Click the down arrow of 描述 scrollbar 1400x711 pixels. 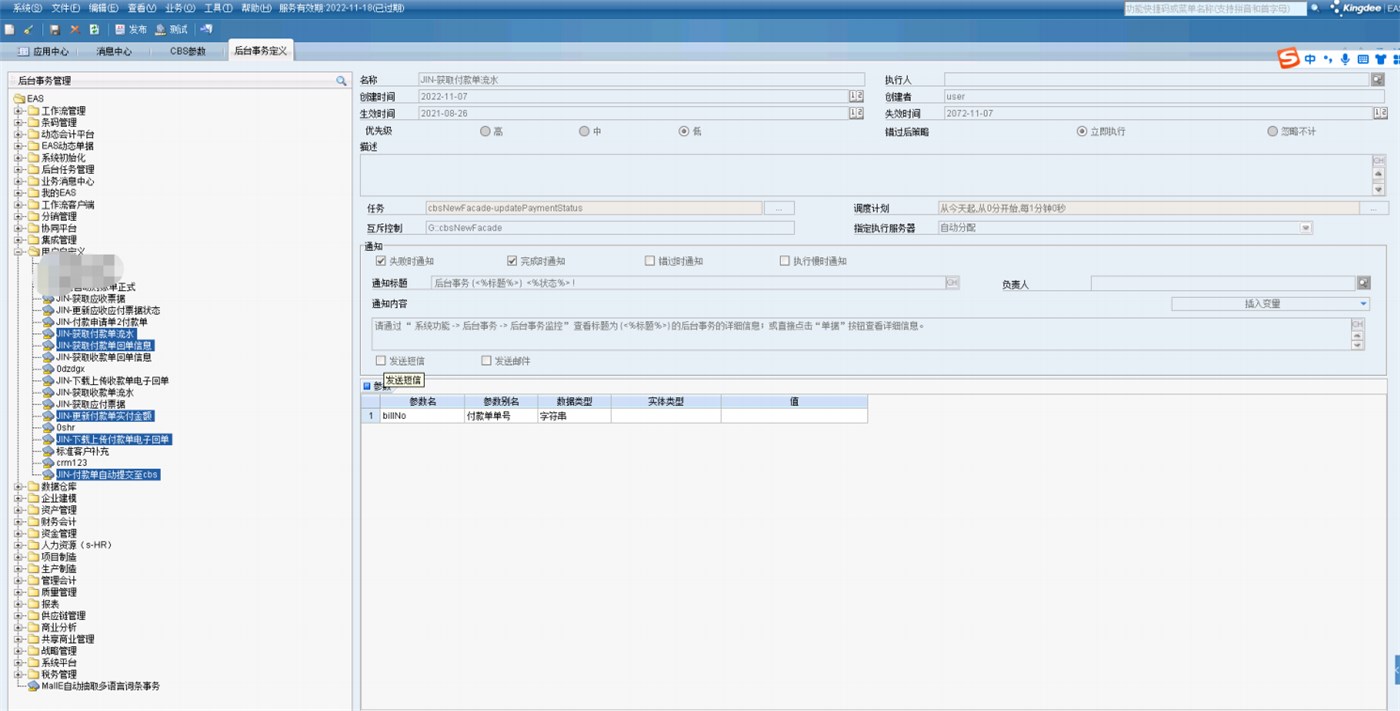click(x=1378, y=189)
